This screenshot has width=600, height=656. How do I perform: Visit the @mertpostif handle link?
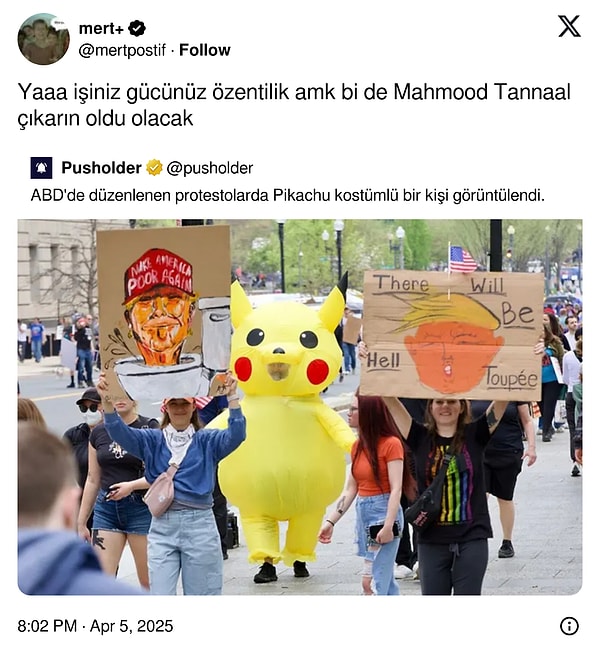click(122, 51)
